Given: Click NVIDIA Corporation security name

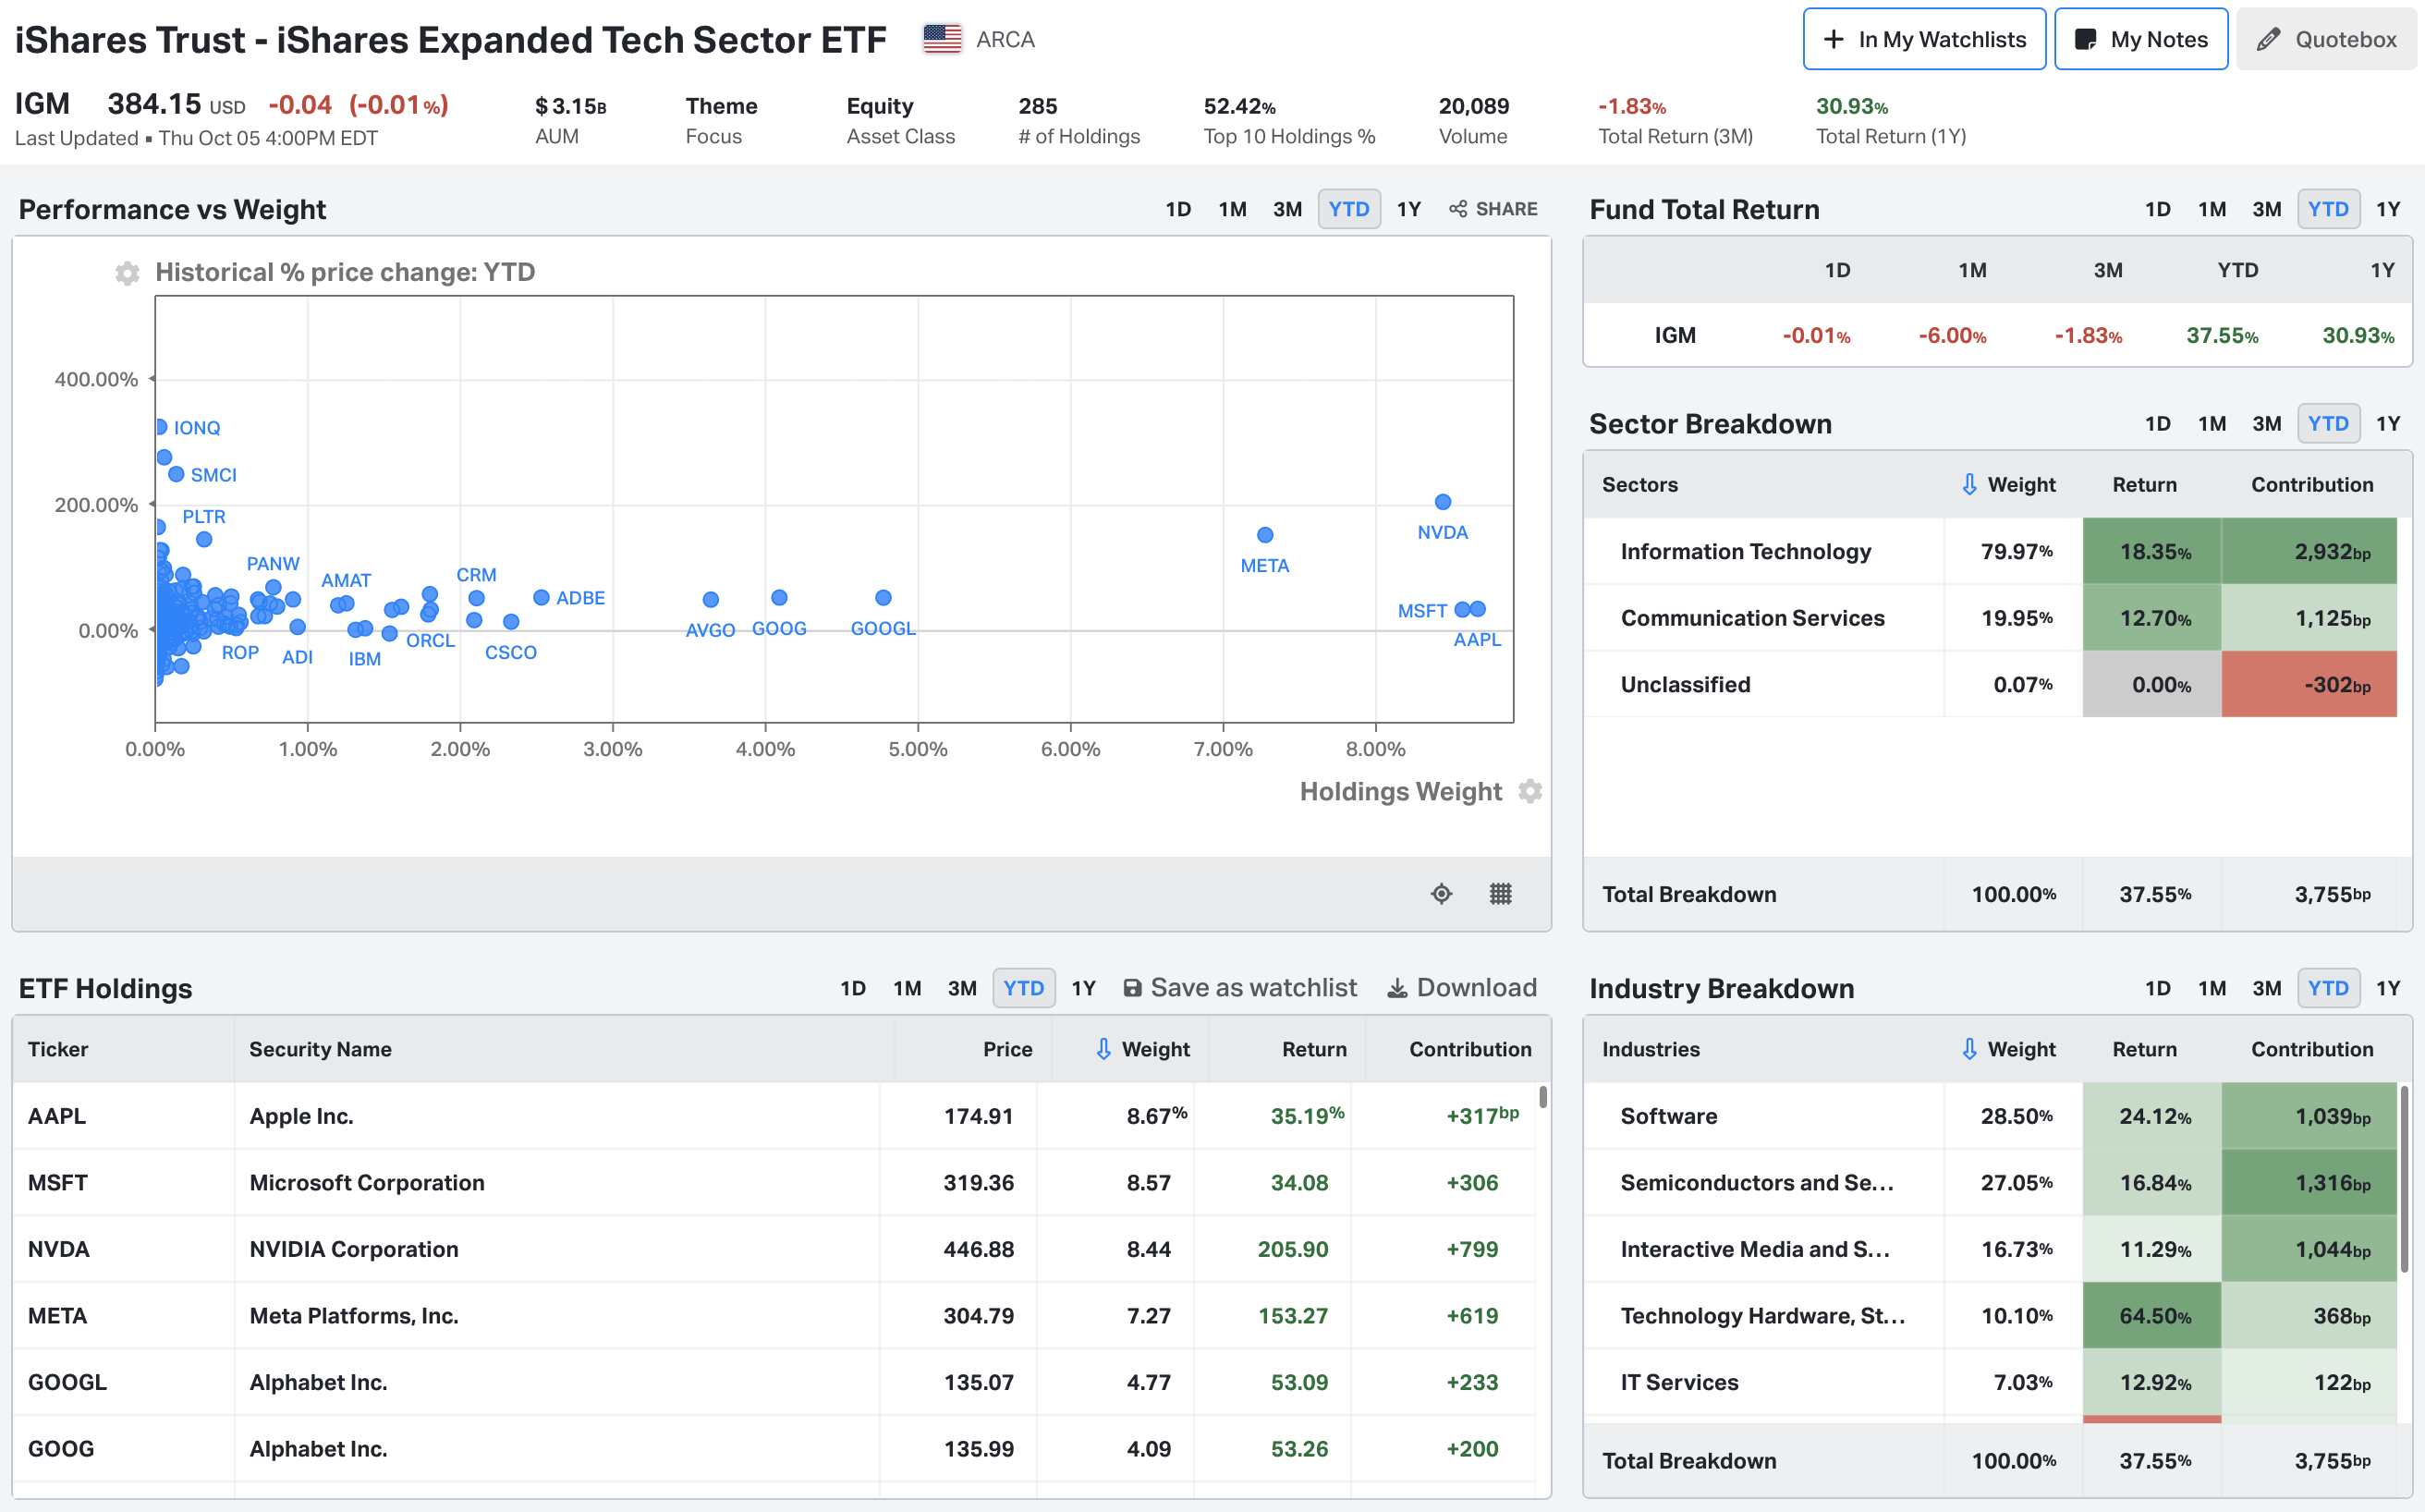Looking at the screenshot, I should tap(354, 1249).
